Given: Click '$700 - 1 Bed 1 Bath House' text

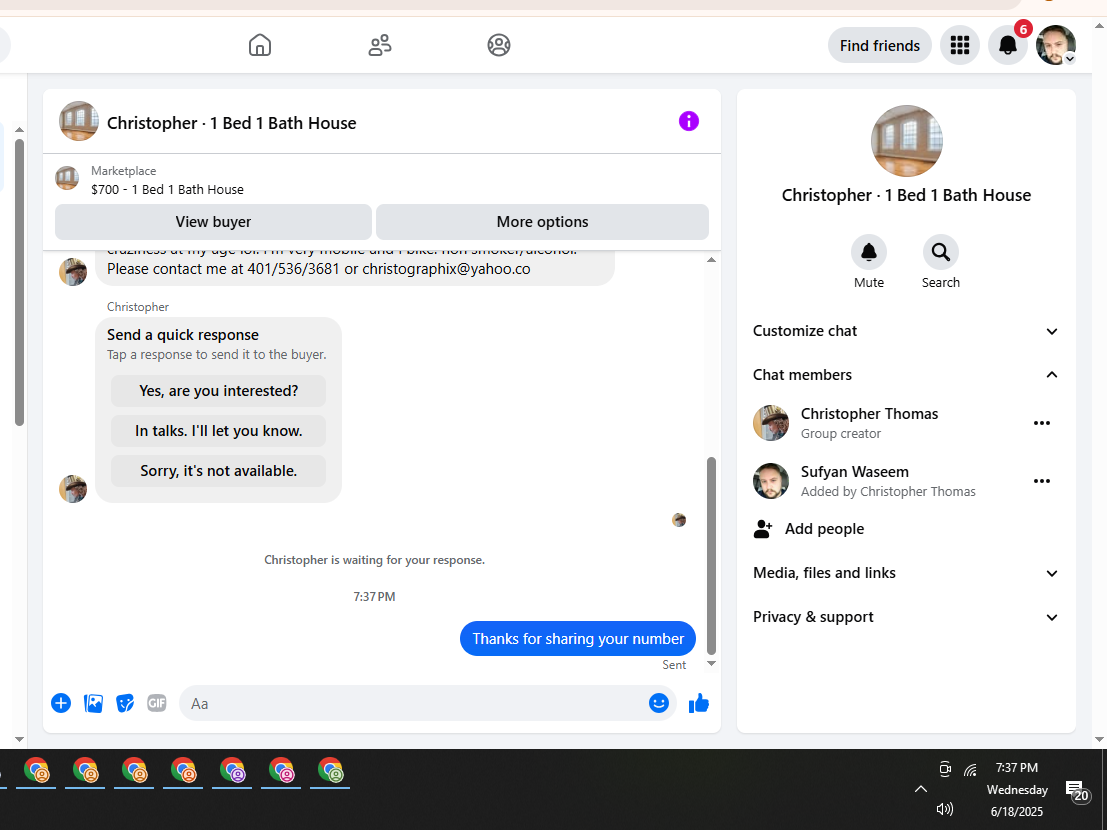Looking at the screenshot, I should click(x=167, y=189).
